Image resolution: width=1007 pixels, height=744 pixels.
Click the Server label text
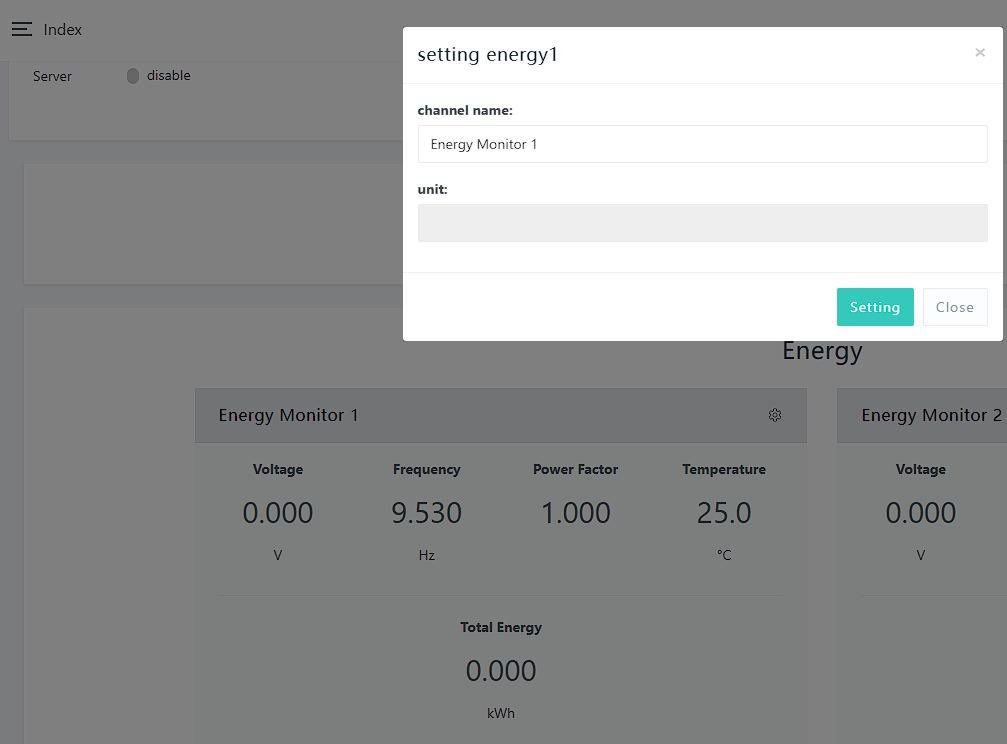click(52, 76)
